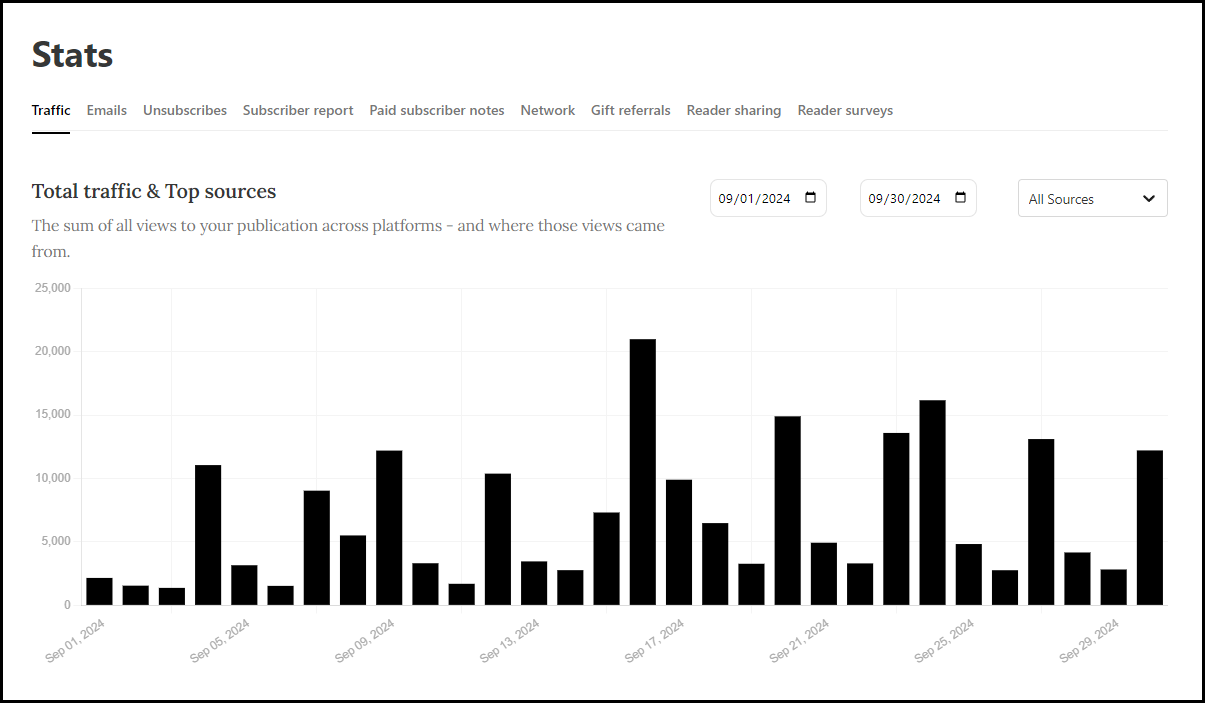Image resolution: width=1205 pixels, height=703 pixels.
Task: Select the Traffic tab
Action: click(51, 110)
